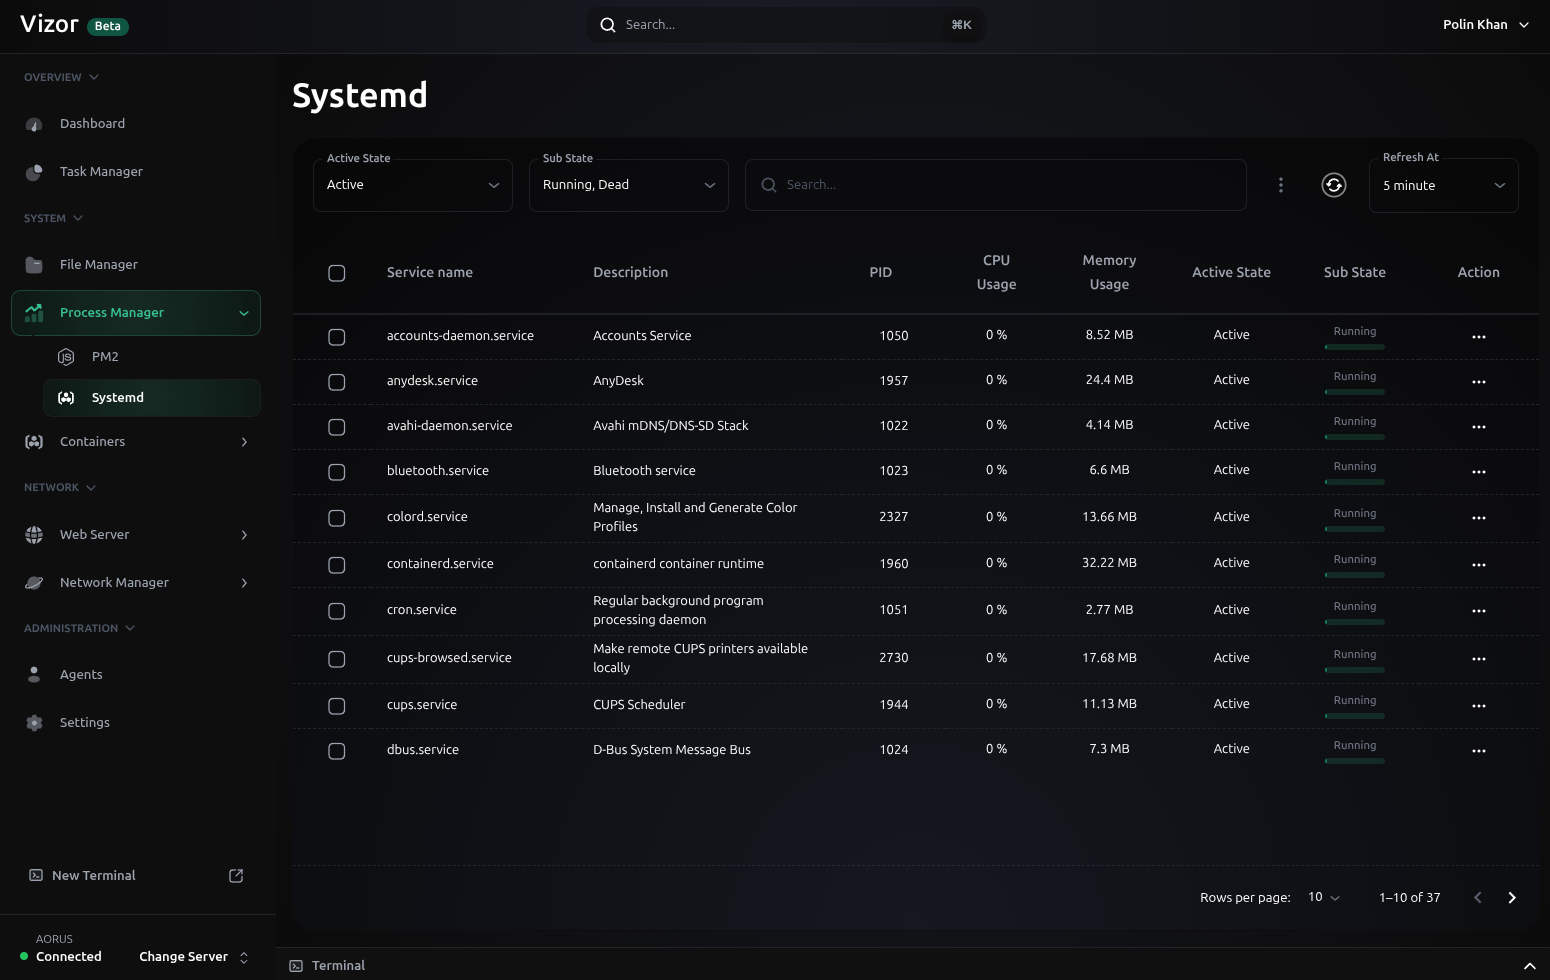Screen dimensions: 1550x980
Task: Click the New Terminal external-link icon
Action: 236,876
